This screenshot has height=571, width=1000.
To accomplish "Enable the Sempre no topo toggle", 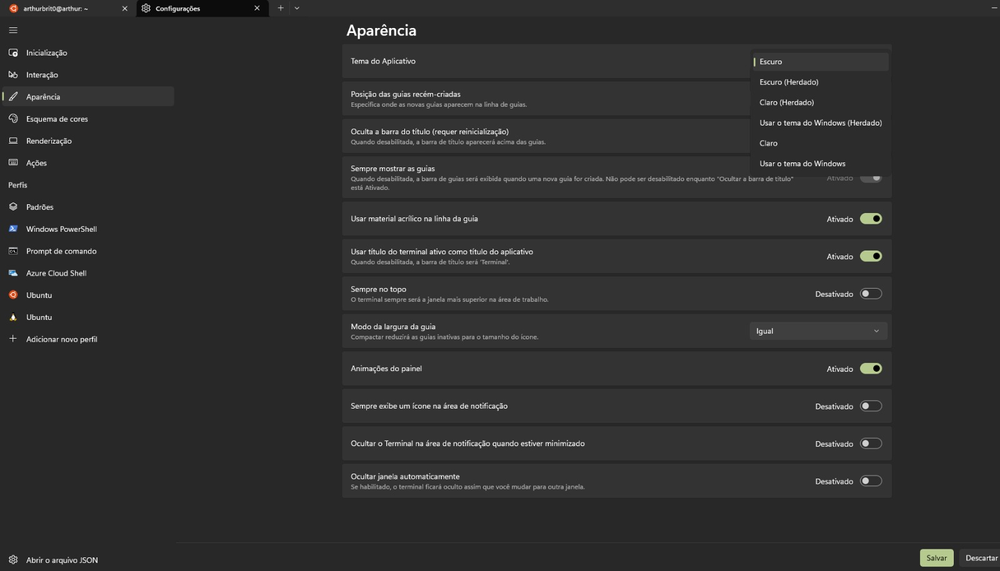I will coord(870,294).
